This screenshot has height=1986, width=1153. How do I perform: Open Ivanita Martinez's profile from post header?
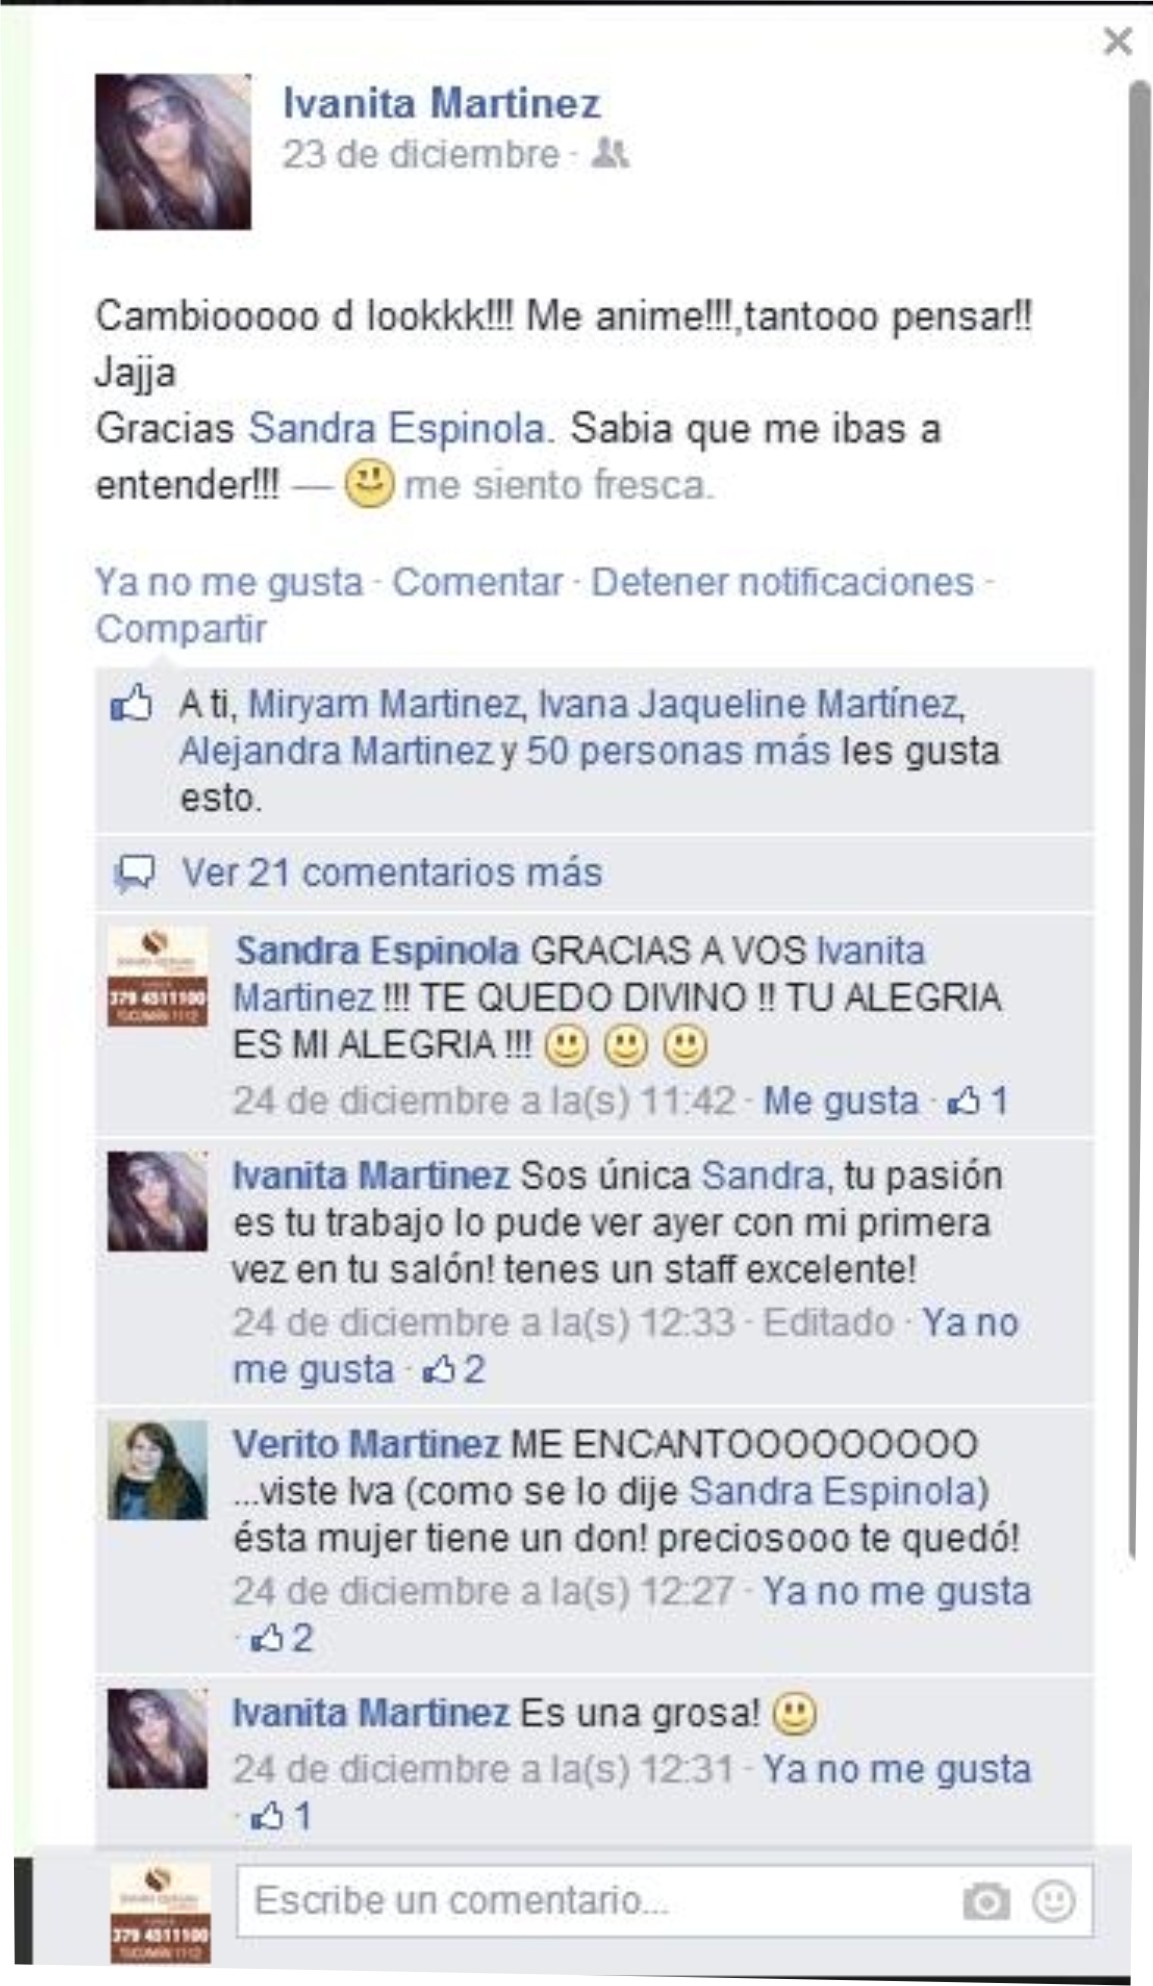441,103
